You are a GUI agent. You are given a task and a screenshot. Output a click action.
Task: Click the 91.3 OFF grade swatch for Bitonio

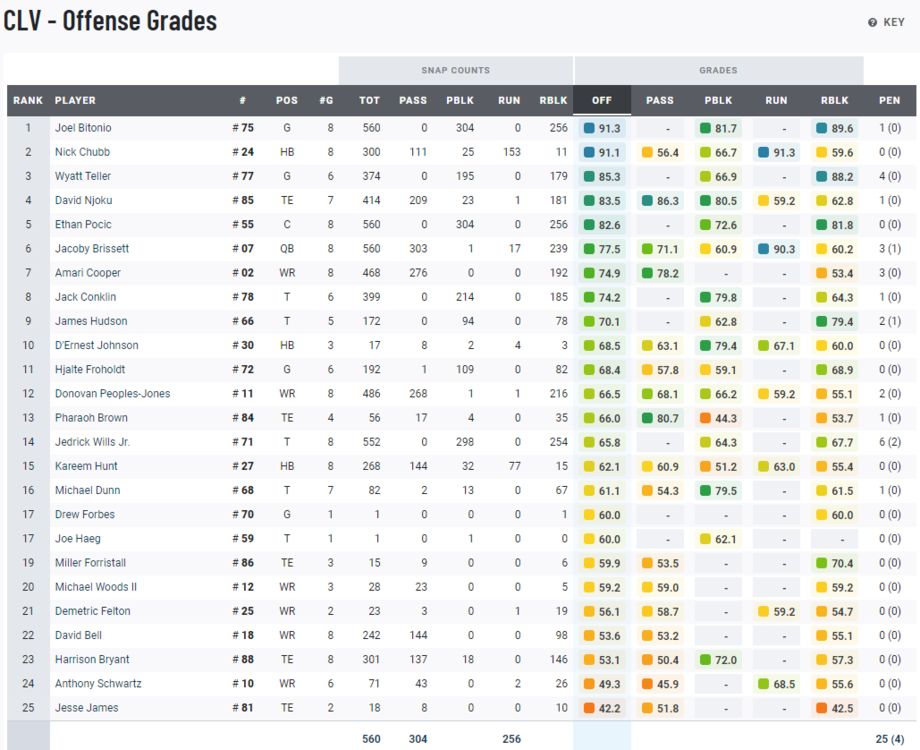point(589,128)
